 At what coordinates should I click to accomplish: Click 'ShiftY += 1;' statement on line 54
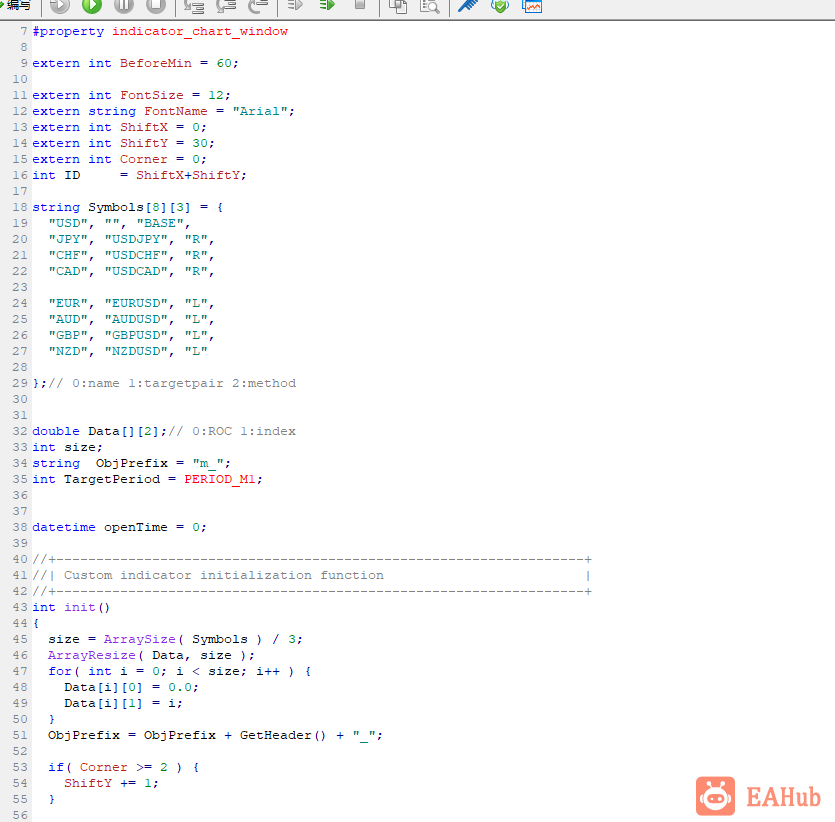[111, 783]
